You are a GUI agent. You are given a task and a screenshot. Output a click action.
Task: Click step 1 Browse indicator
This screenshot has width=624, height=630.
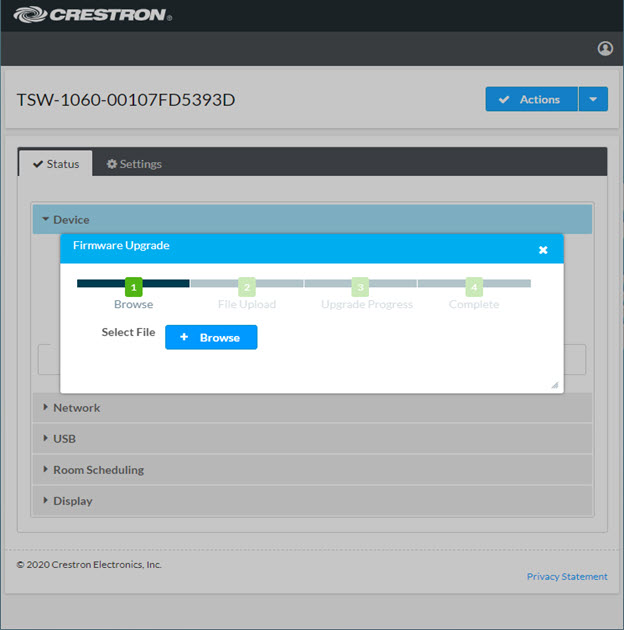[x=134, y=287]
